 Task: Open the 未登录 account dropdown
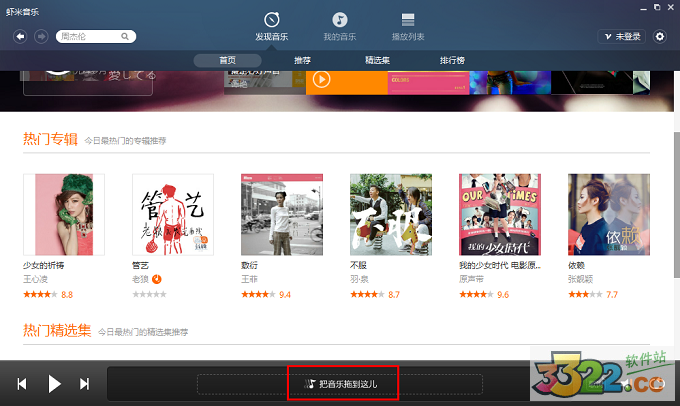coord(622,36)
